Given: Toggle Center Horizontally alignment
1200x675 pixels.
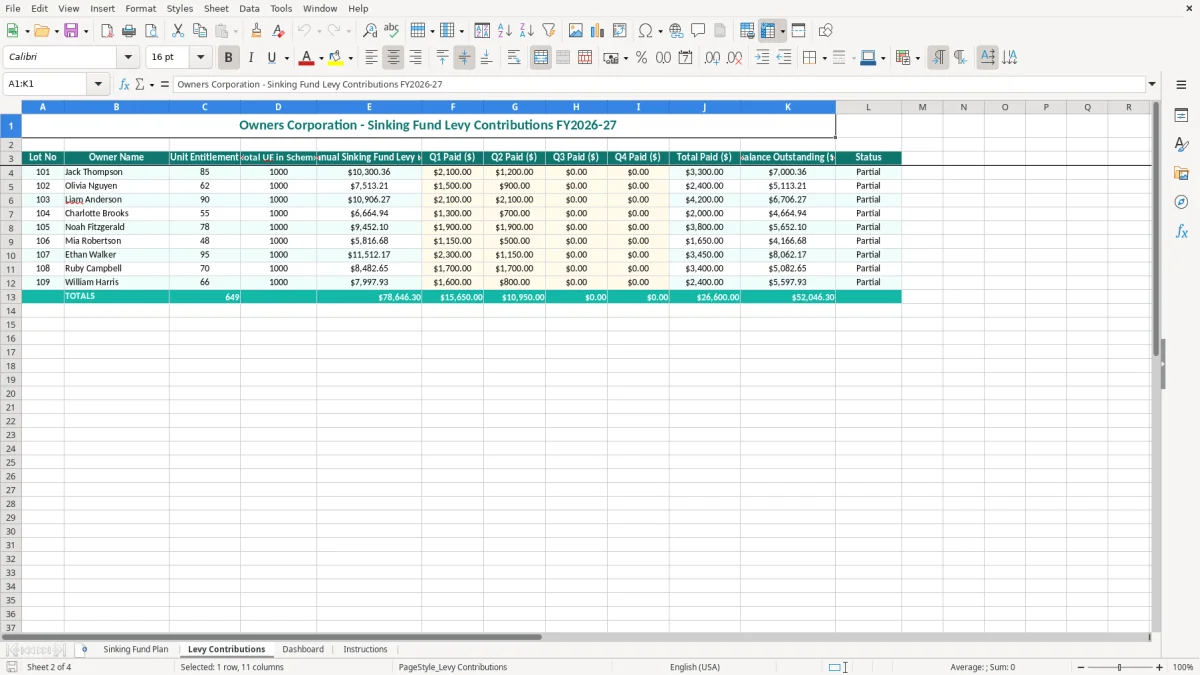Looking at the screenshot, I should [394, 58].
